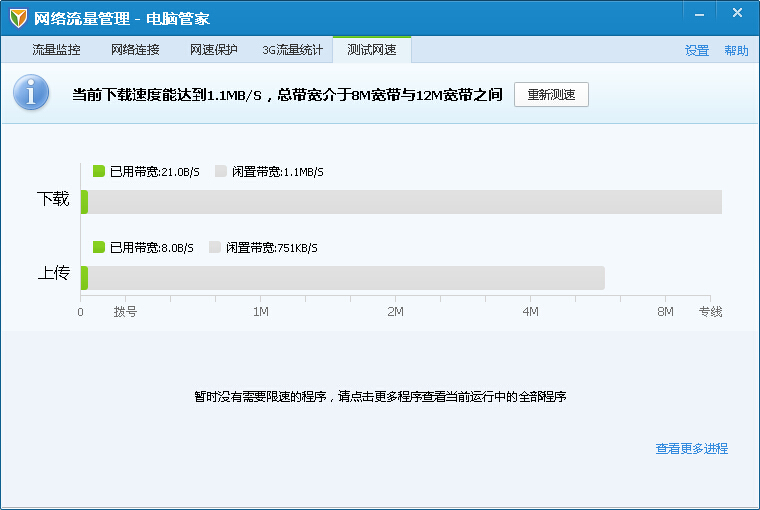Viewport: 760px width, 510px height.
Task: Click the 电脑管家 shield logo icon
Action: click(18, 18)
